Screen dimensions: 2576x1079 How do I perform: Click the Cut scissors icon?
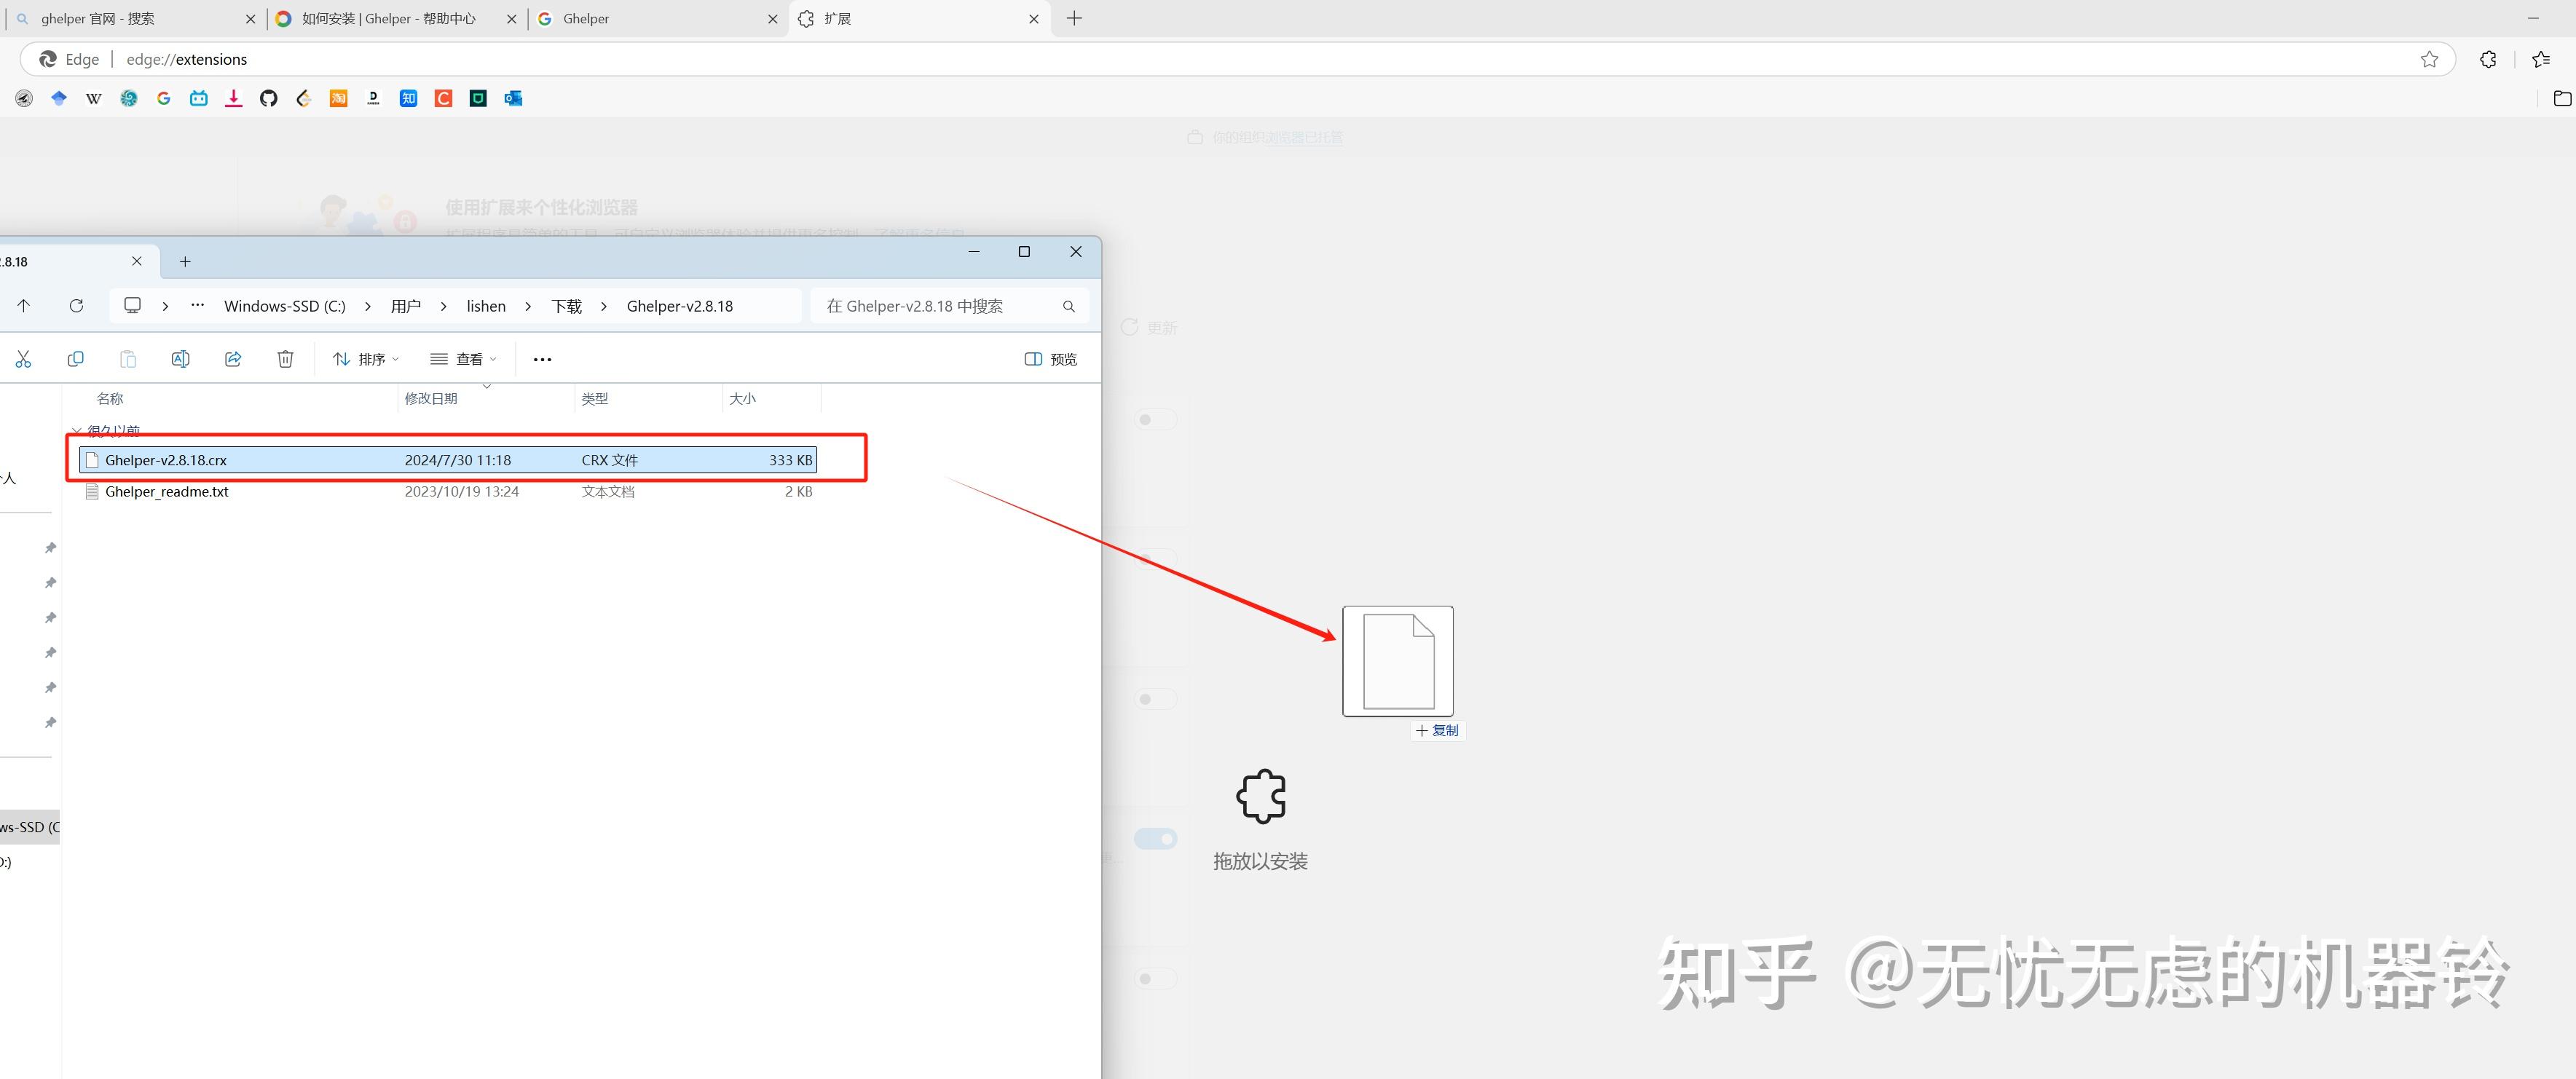23,359
